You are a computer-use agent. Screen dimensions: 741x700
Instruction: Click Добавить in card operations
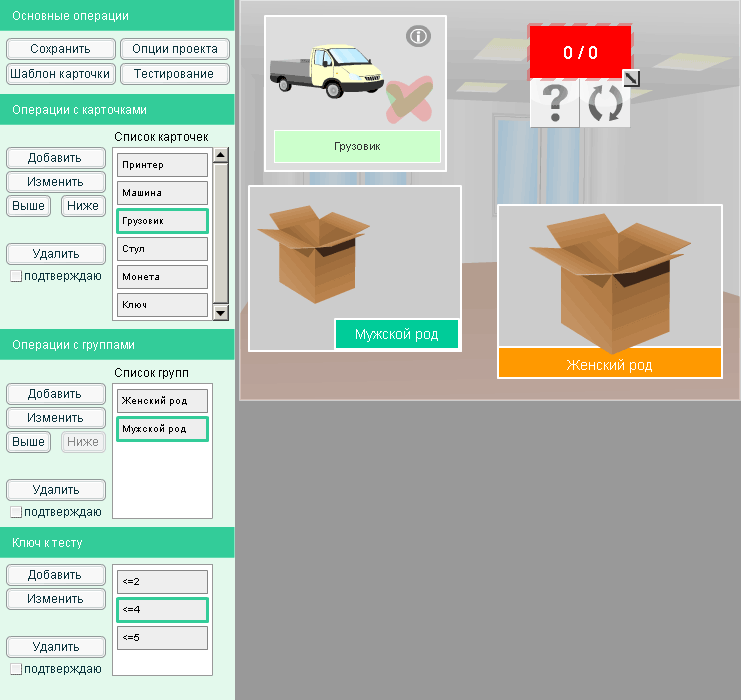click(x=56, y=158)
